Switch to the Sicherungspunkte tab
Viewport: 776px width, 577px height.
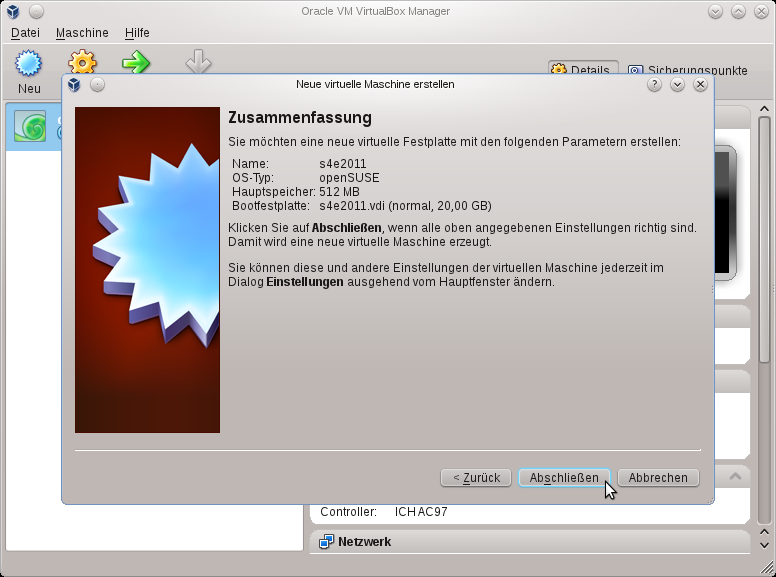688,70
